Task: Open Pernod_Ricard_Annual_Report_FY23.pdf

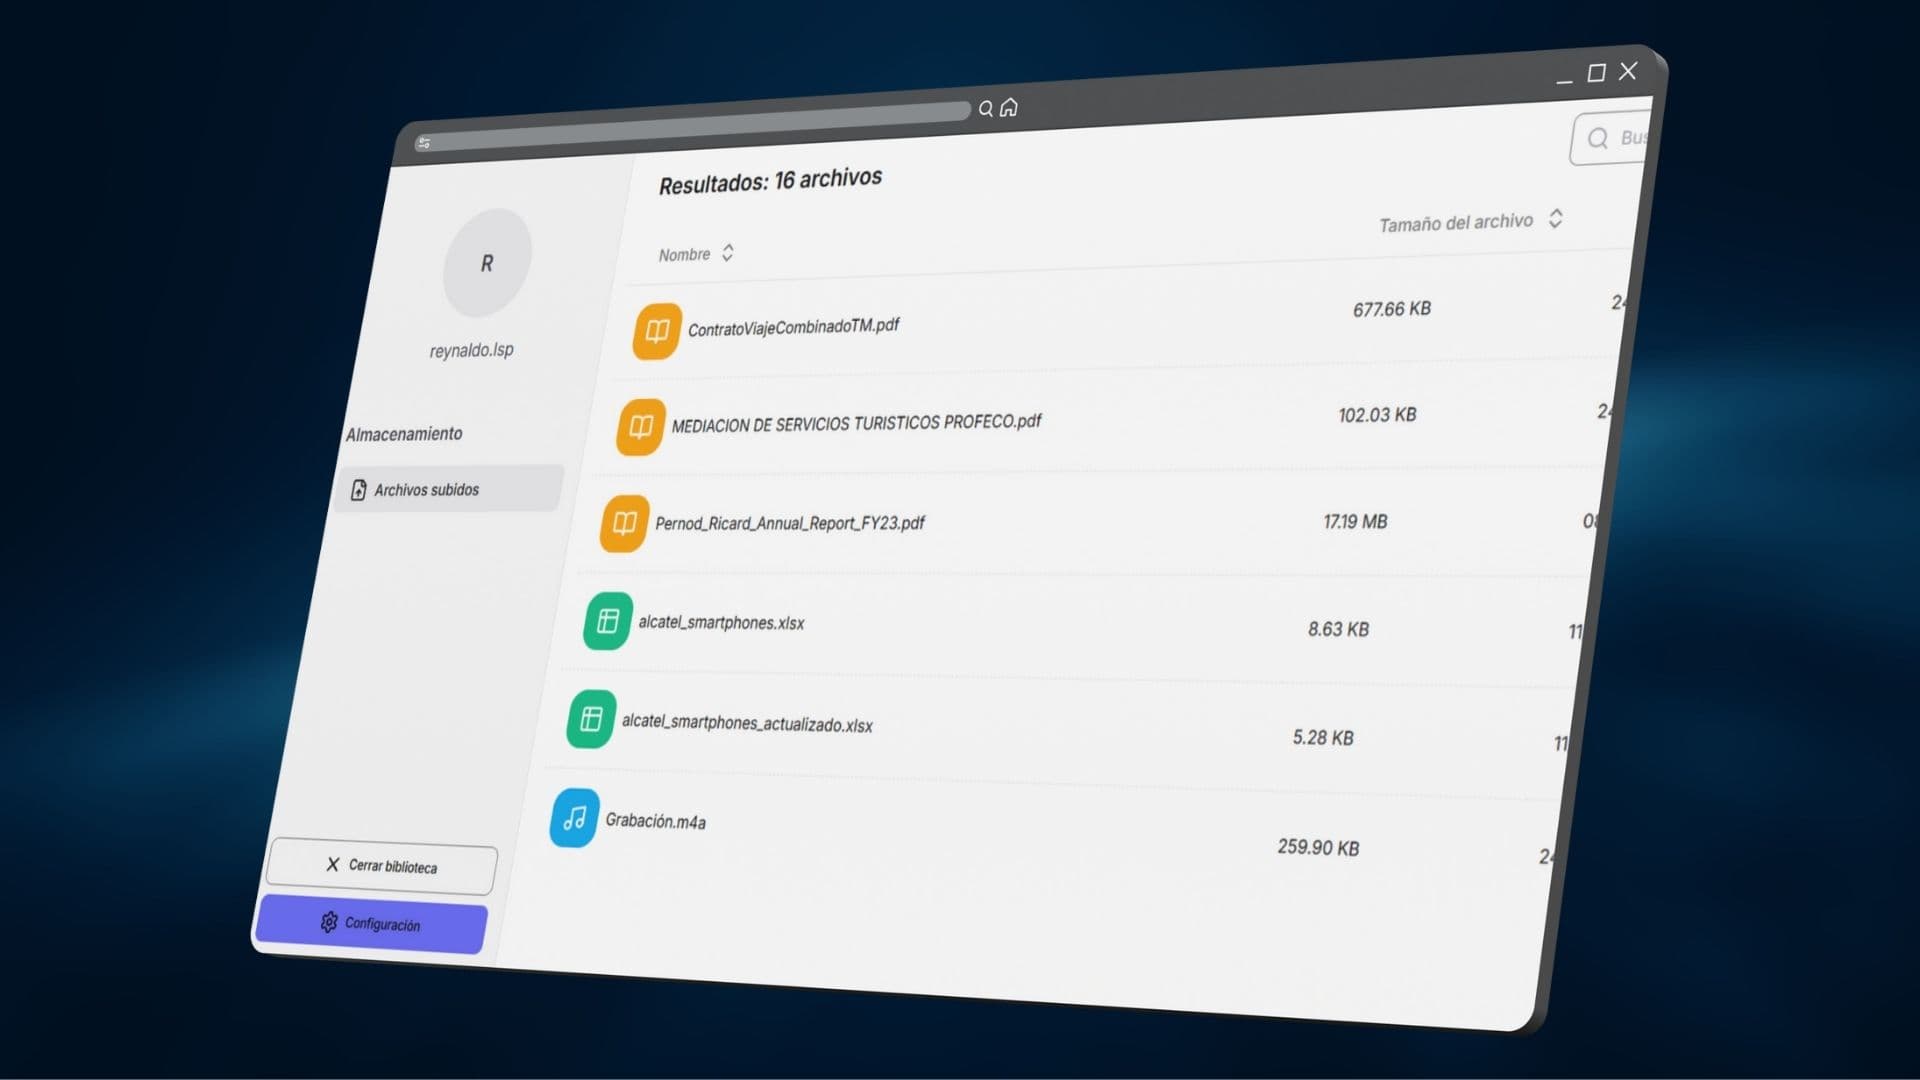Action: pos(790,523)
